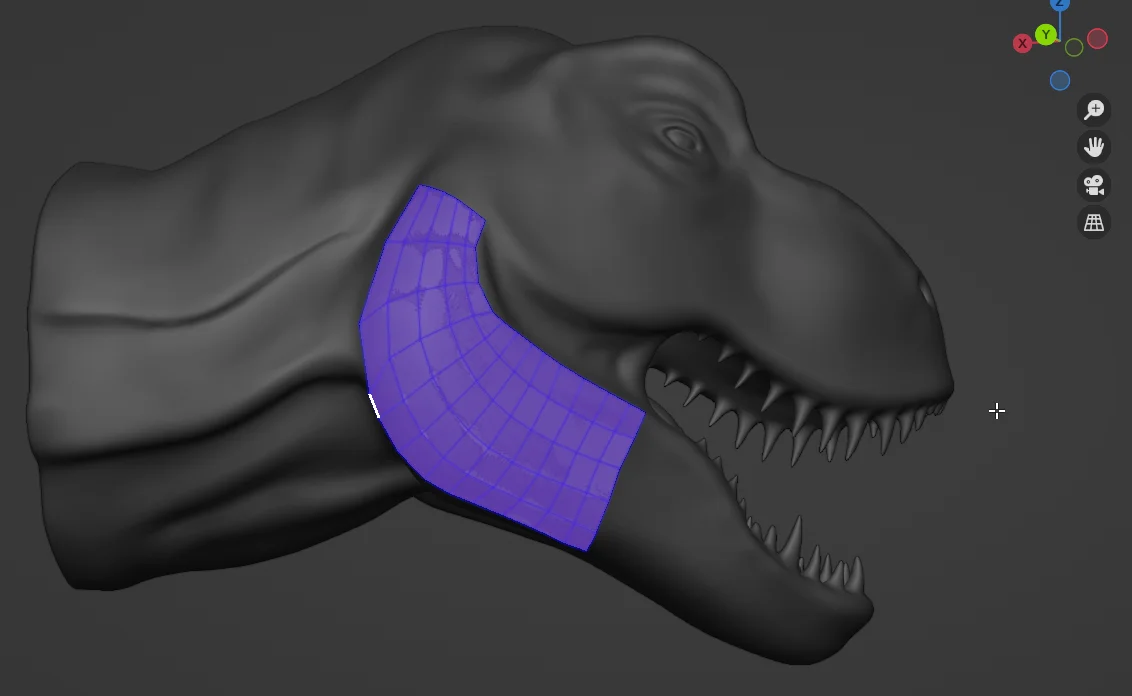Click the unlabeled blue negative Z axis circle
1132x696 pixels.
click(1060, 81)
